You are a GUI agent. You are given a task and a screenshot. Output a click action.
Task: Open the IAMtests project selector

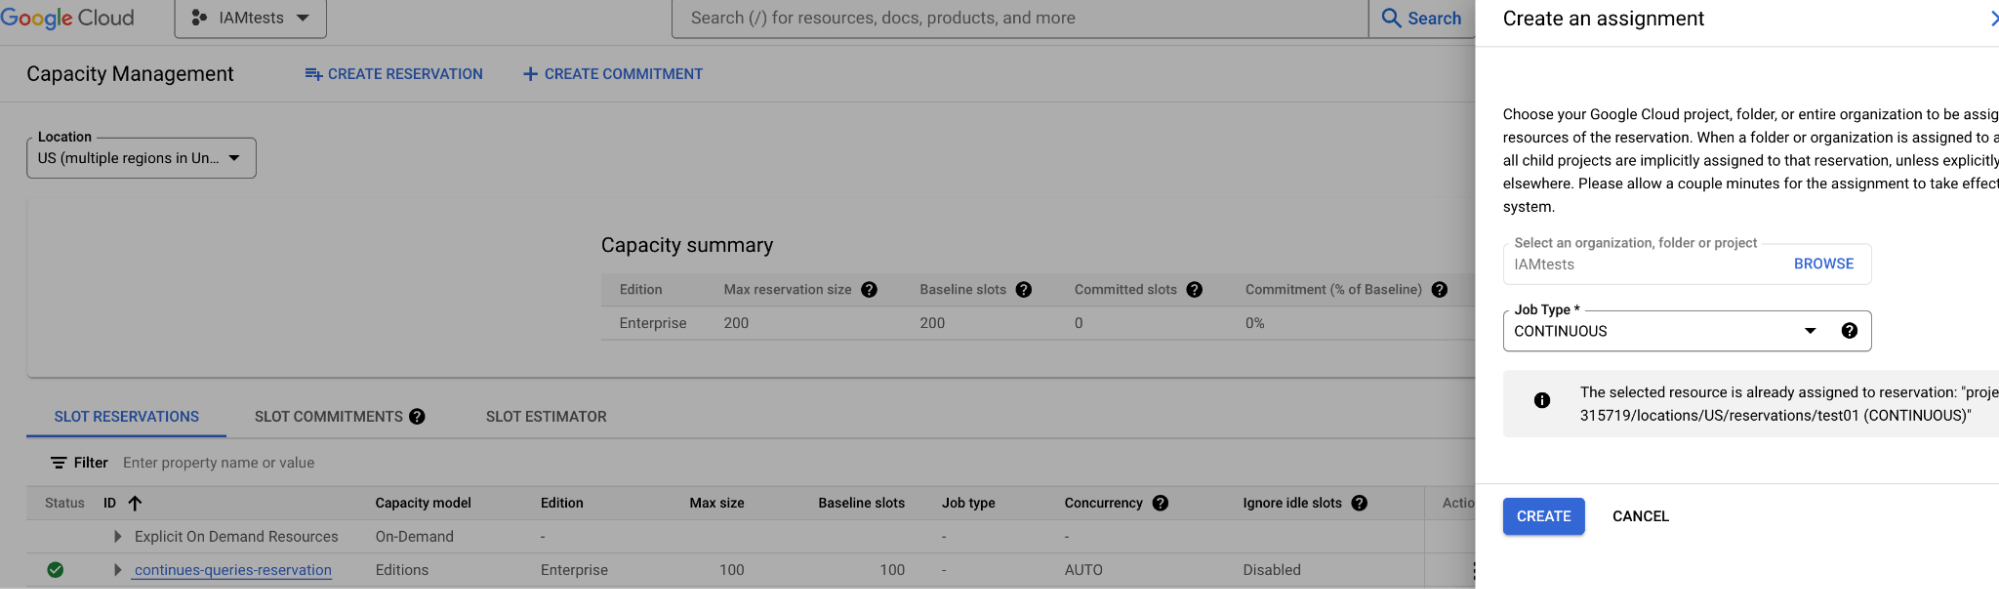click(250, 18)
